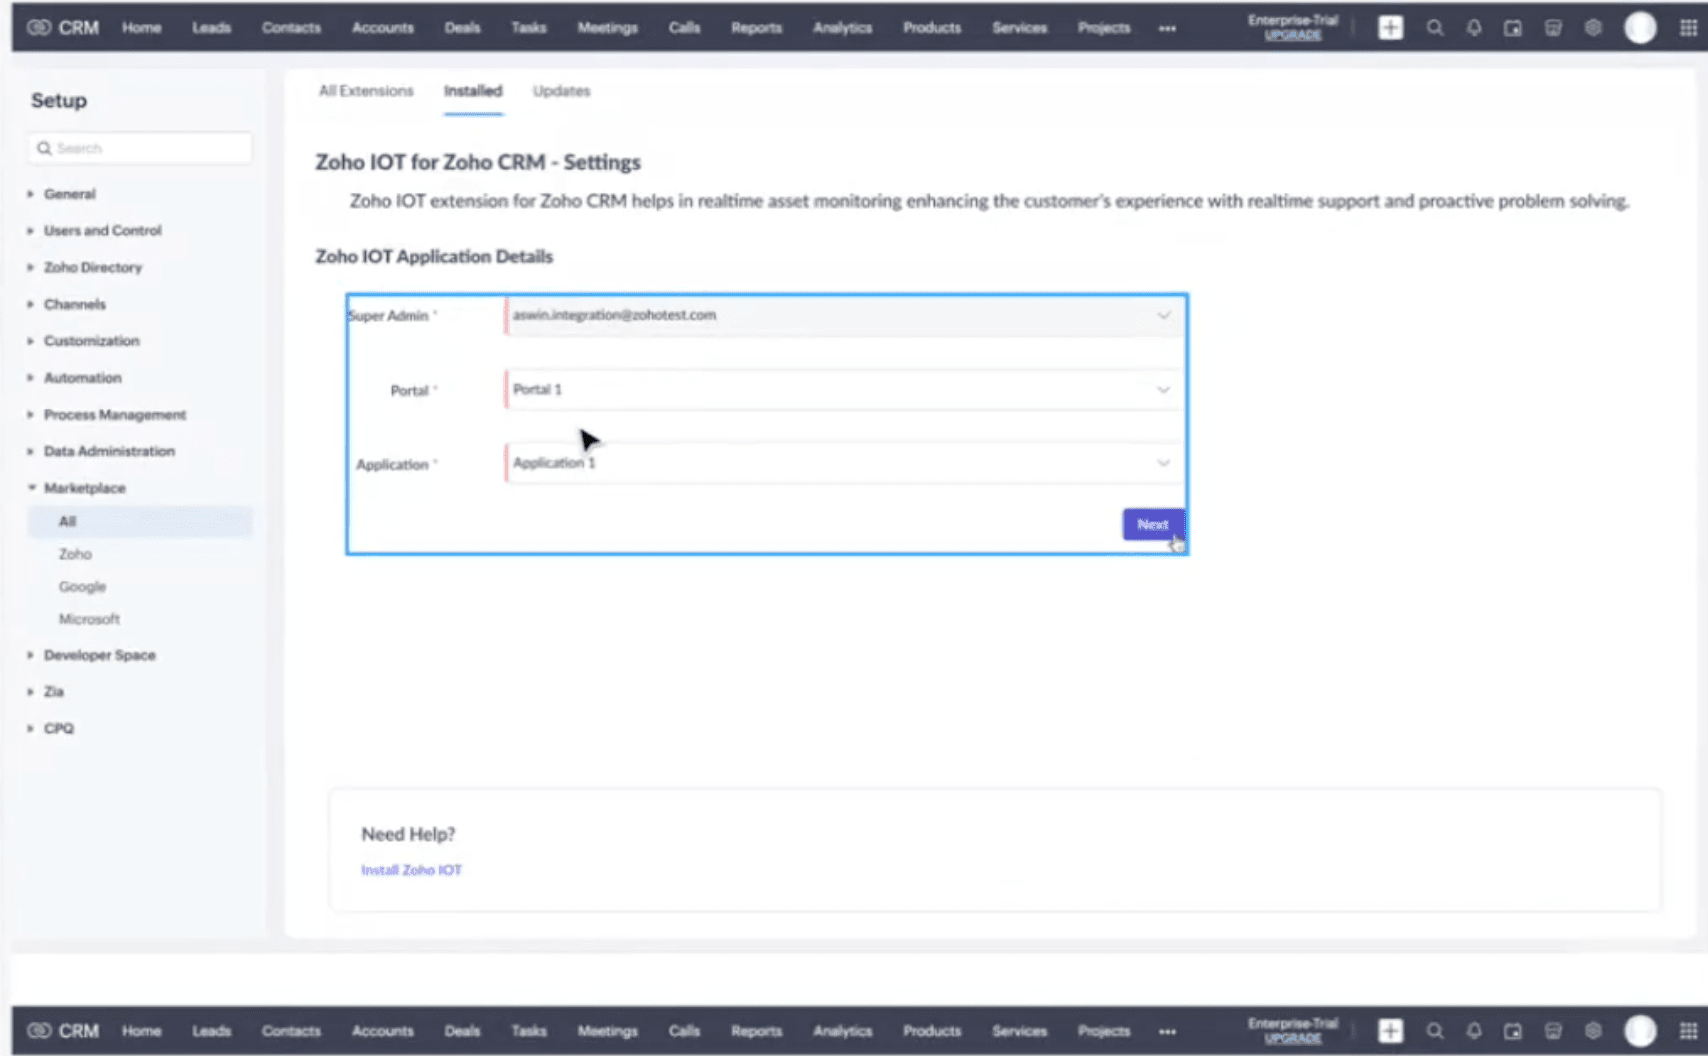Open Tasks in the top navigation bar
Image resolution: width=1708 pixels, height=1056 pixels.
(529, 28)
